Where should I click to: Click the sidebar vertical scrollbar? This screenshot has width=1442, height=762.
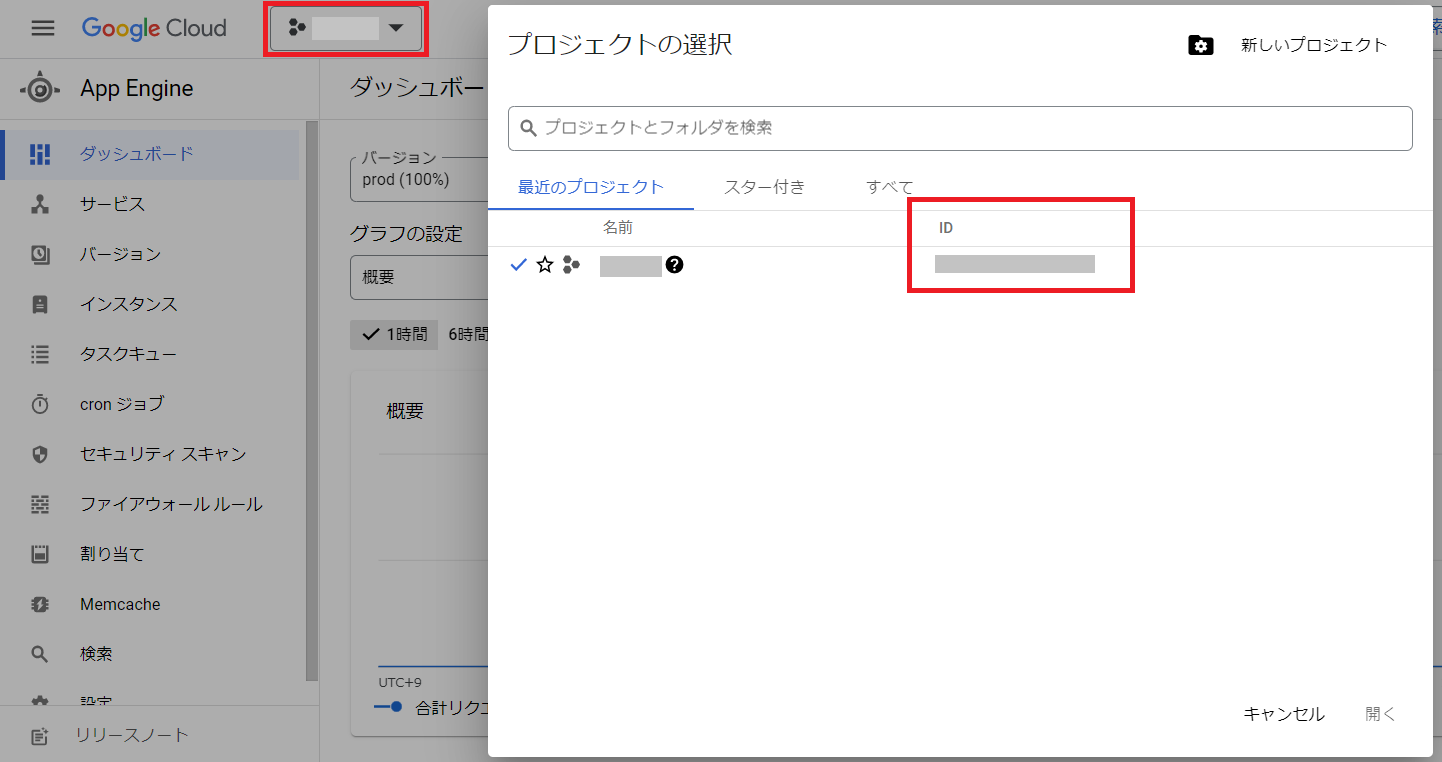pos(312,400)
